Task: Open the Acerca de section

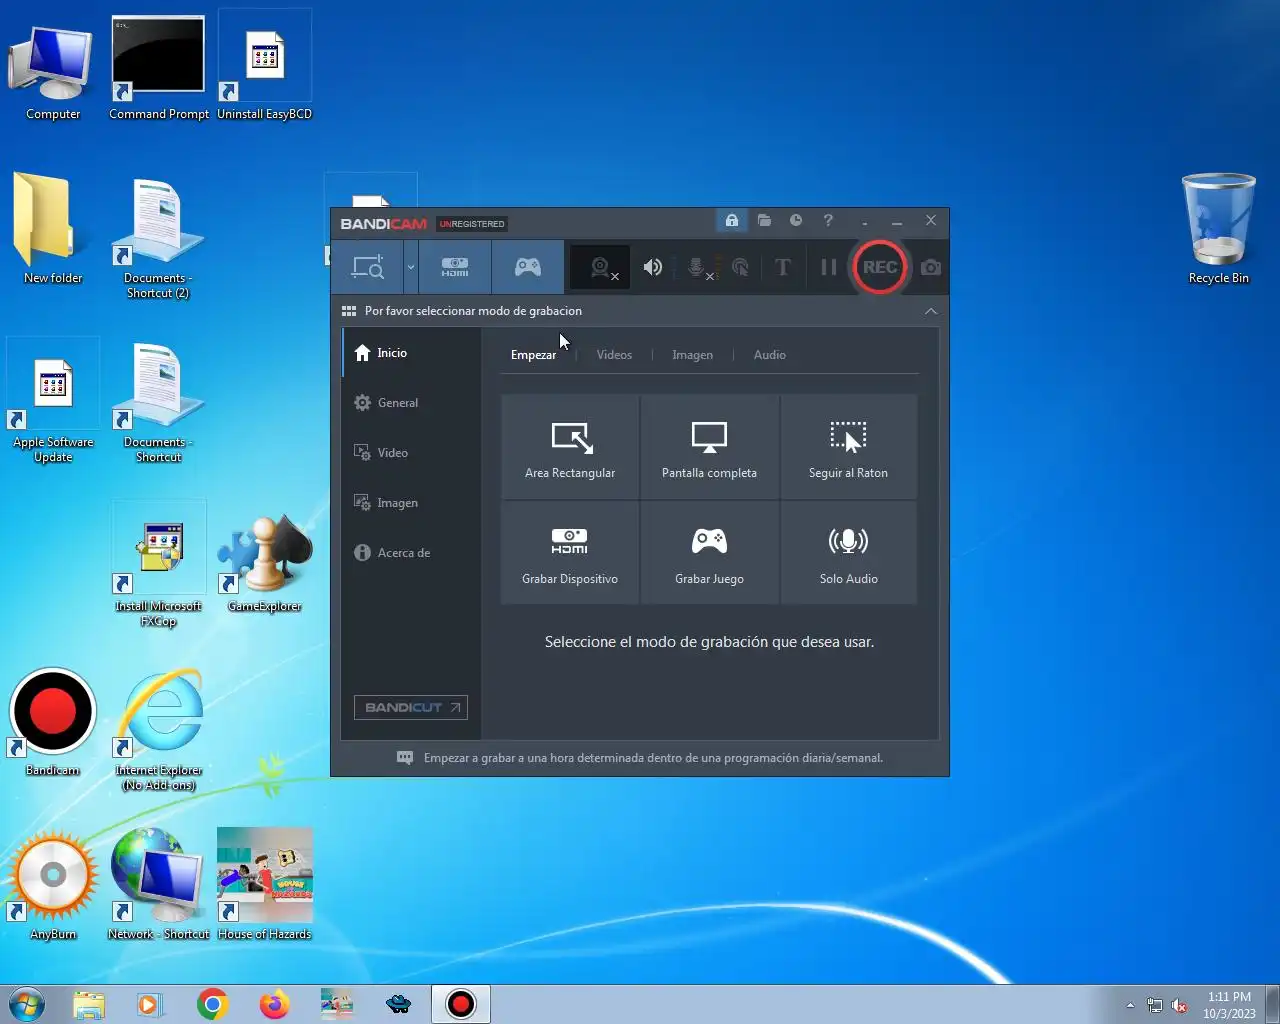Action: tap(411, 553)
